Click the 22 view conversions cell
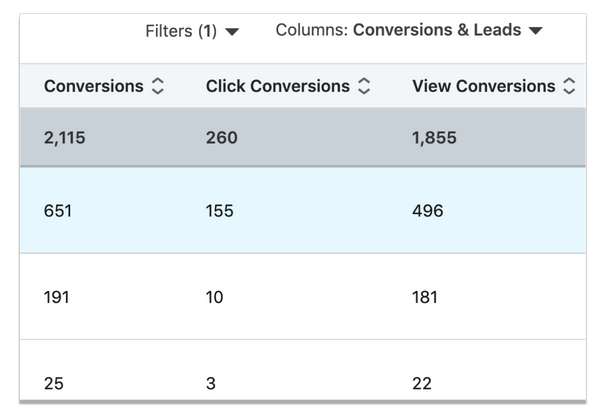 coord(422,383)
